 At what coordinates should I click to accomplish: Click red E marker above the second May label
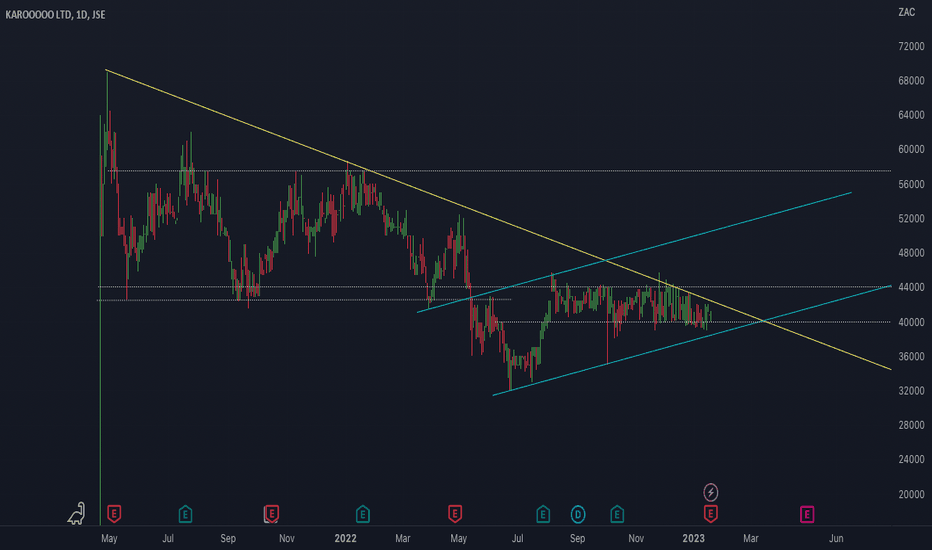pyautogui.click(x=455, y=513)
